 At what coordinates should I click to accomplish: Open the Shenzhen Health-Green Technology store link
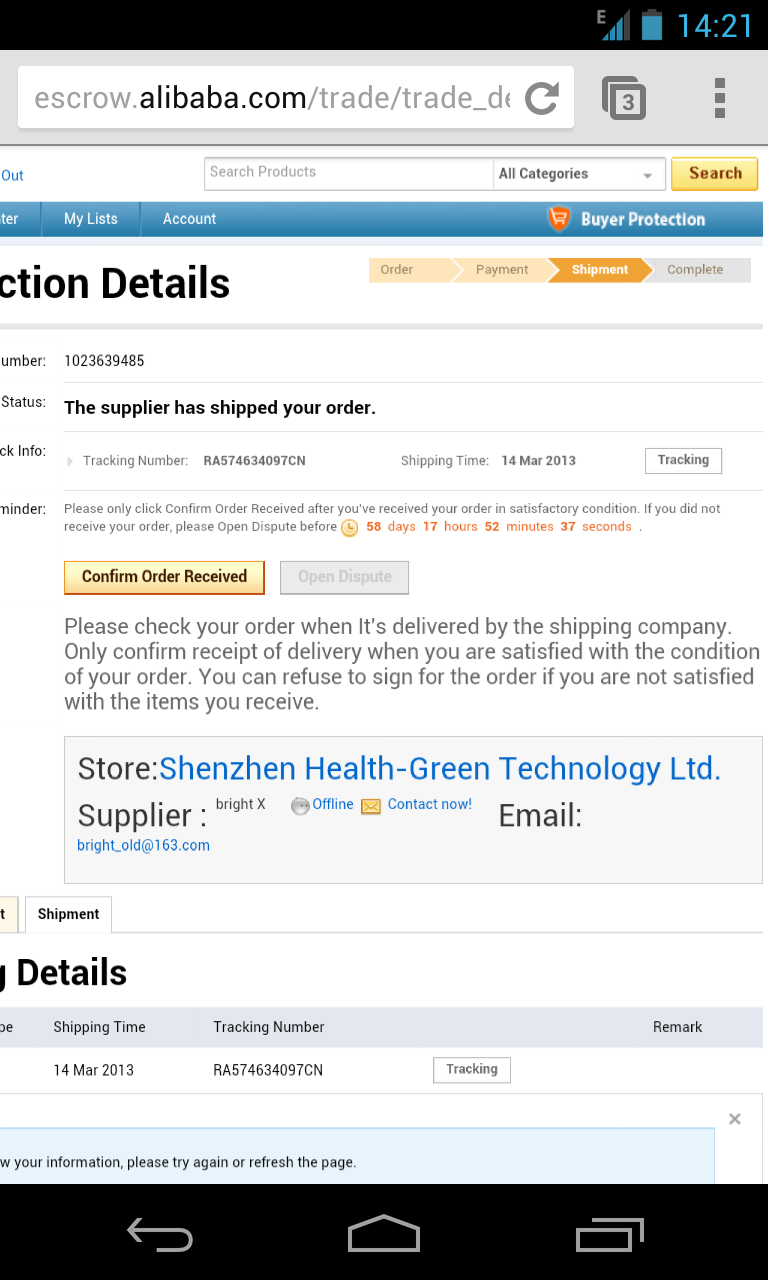[440, 768]
